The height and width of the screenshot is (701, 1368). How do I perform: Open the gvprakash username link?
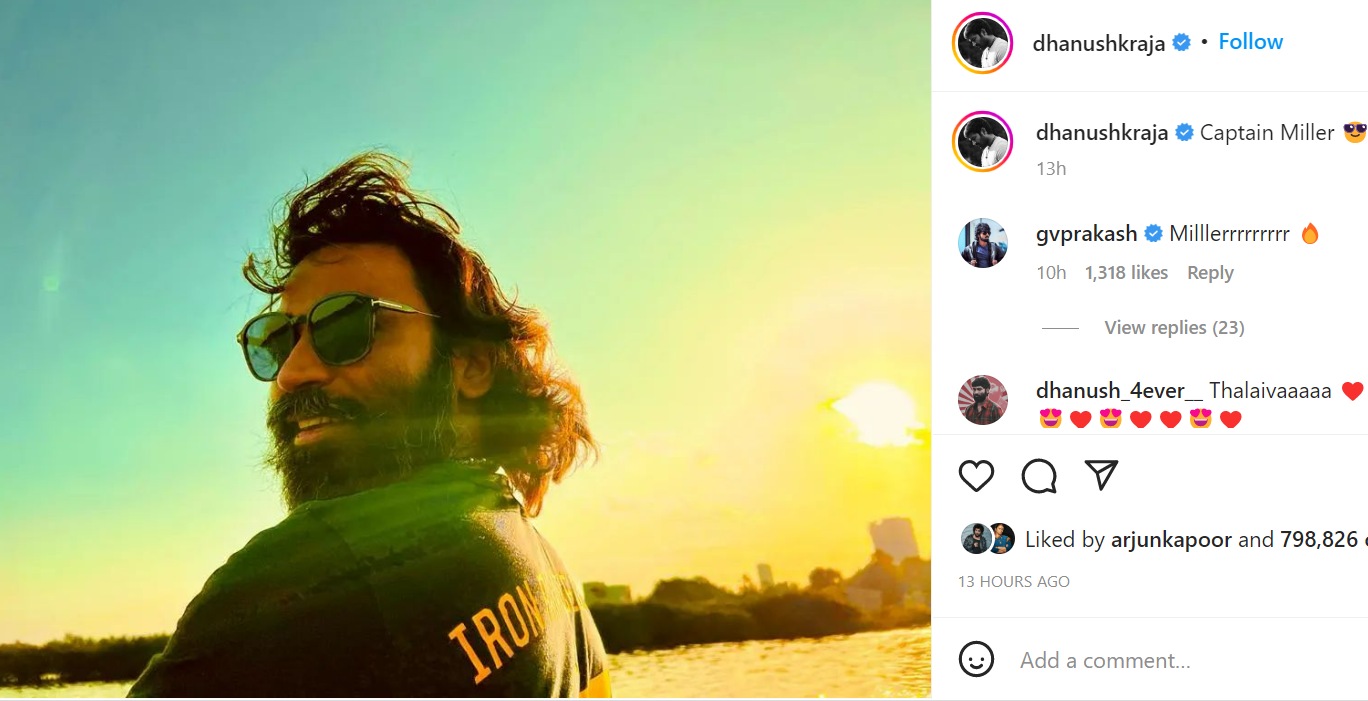coord(1087,234)
